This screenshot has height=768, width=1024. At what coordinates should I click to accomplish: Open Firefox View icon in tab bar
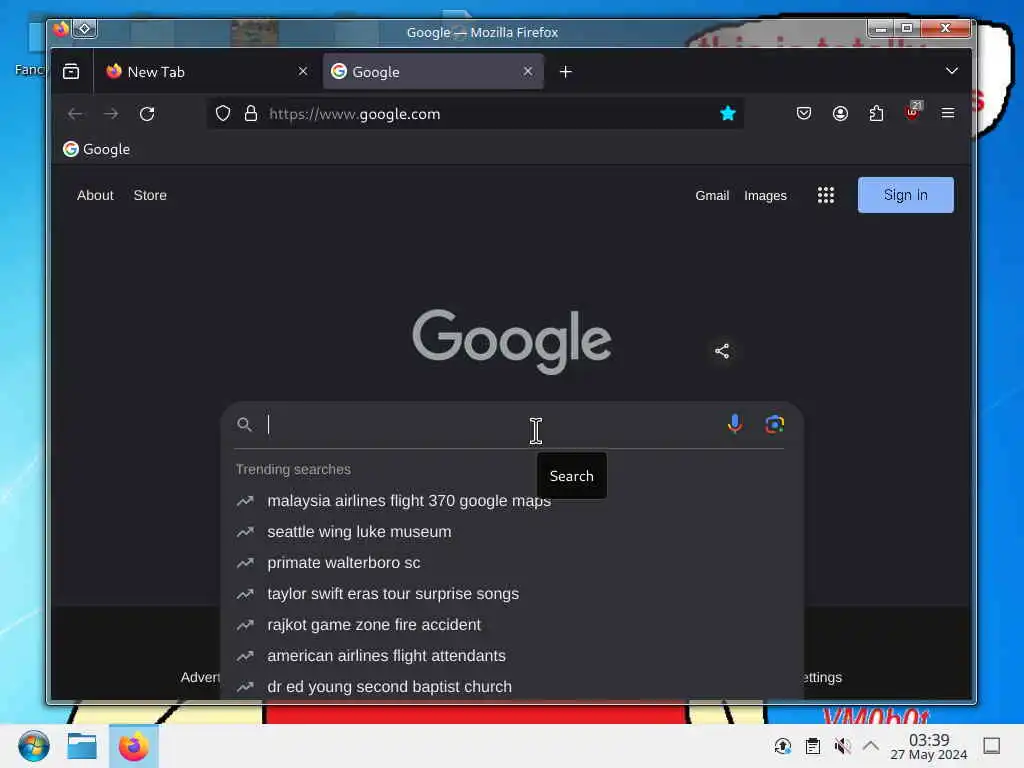71,72
